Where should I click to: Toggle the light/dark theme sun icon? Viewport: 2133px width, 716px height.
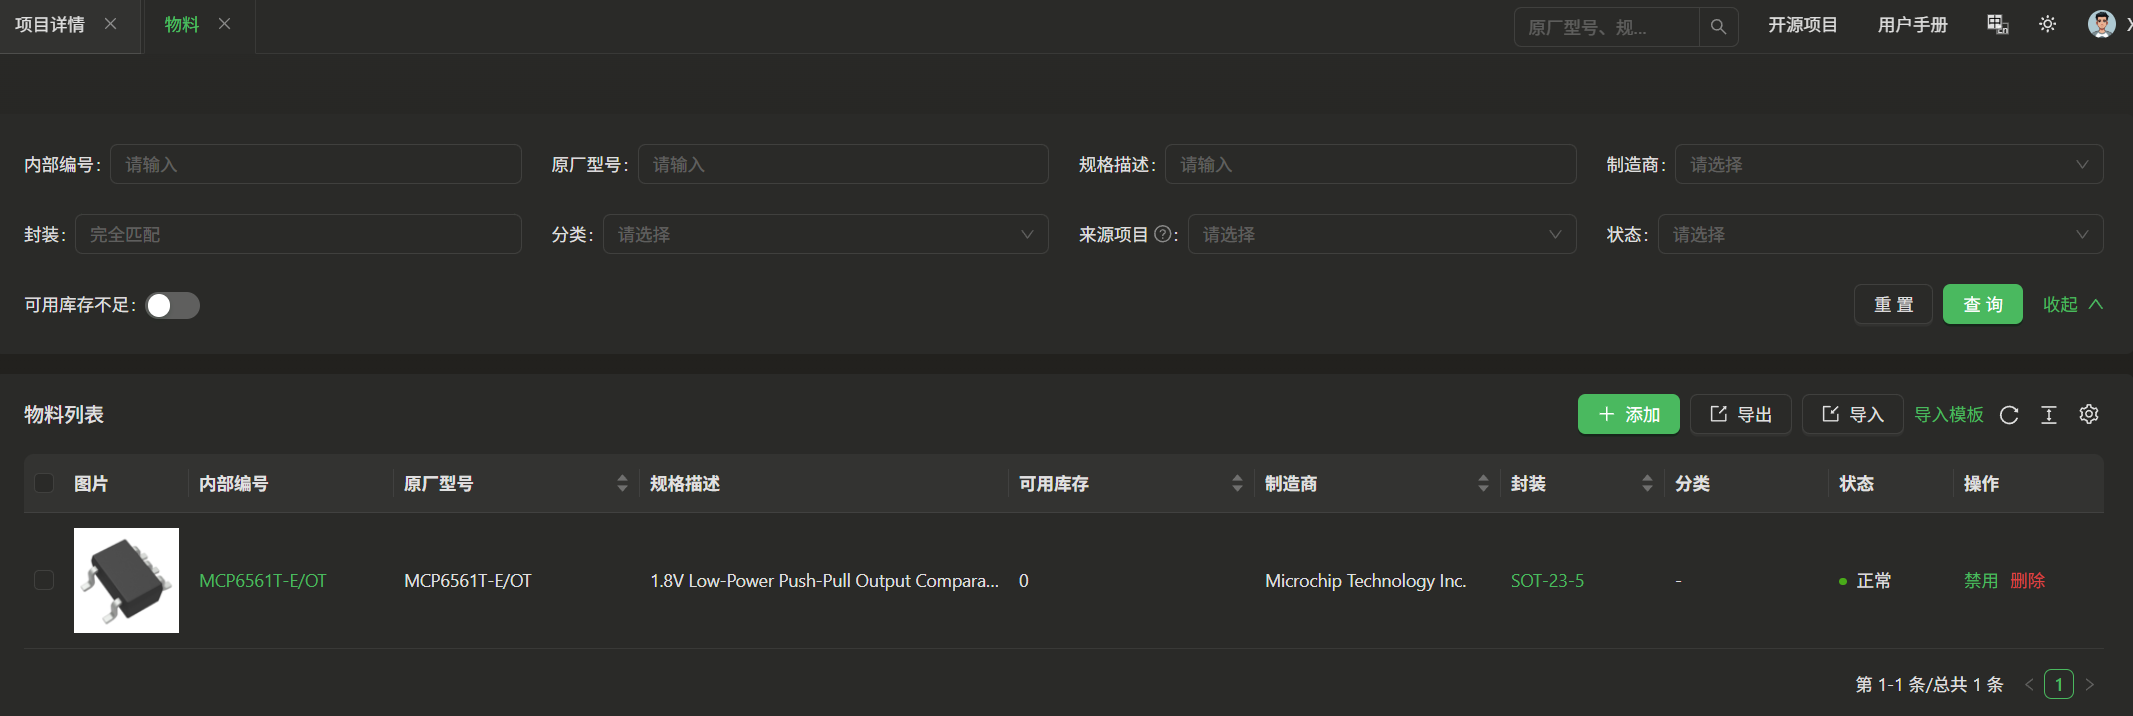pyautogui.click(x=2047, y=25)
